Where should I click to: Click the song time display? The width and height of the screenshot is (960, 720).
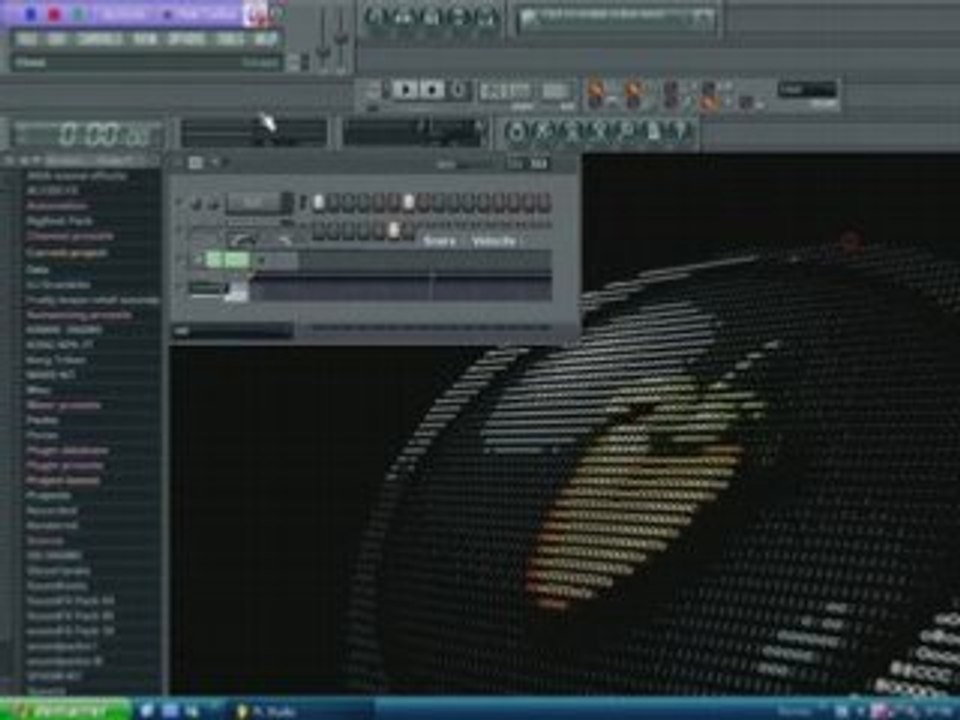pos(89,134)
